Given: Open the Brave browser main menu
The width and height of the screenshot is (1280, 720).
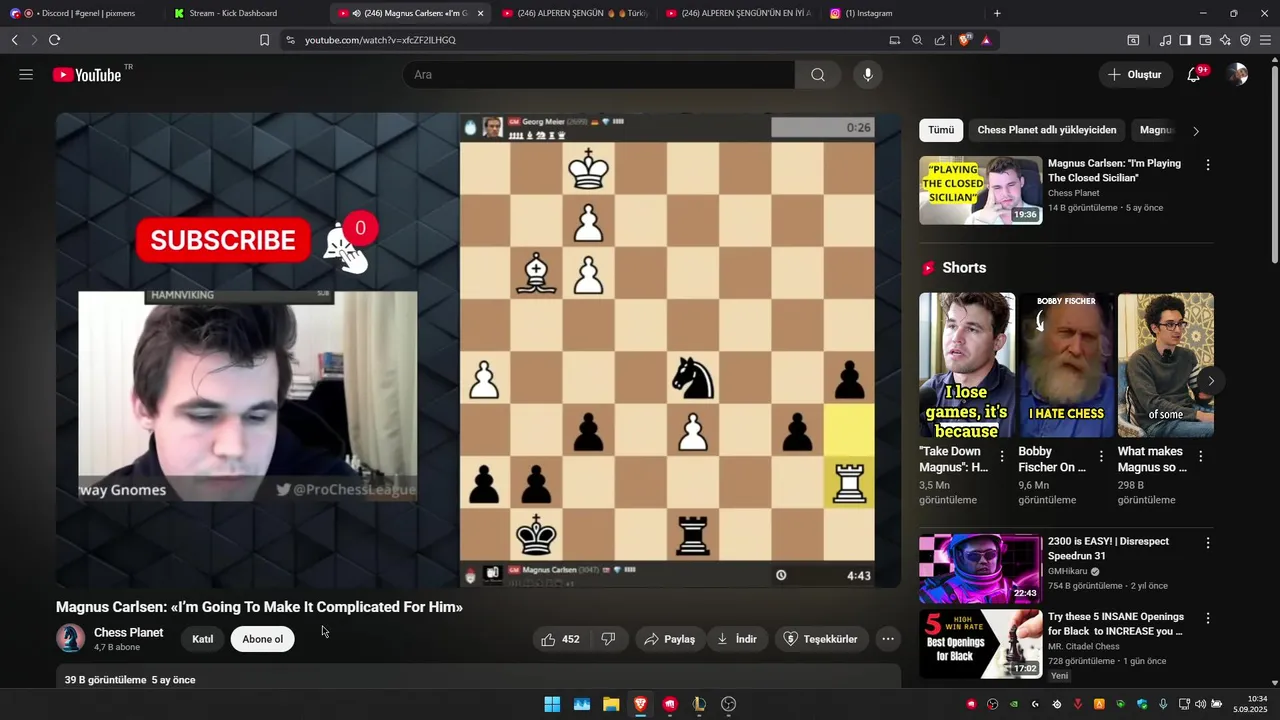Looking at the screenshot, I should pyautogui.click(x=1265, y=40).
